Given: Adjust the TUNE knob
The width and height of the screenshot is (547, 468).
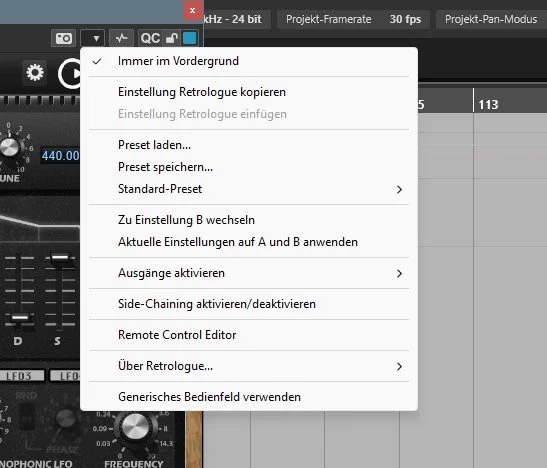Looking at the screenshot, I should point(10,148).
